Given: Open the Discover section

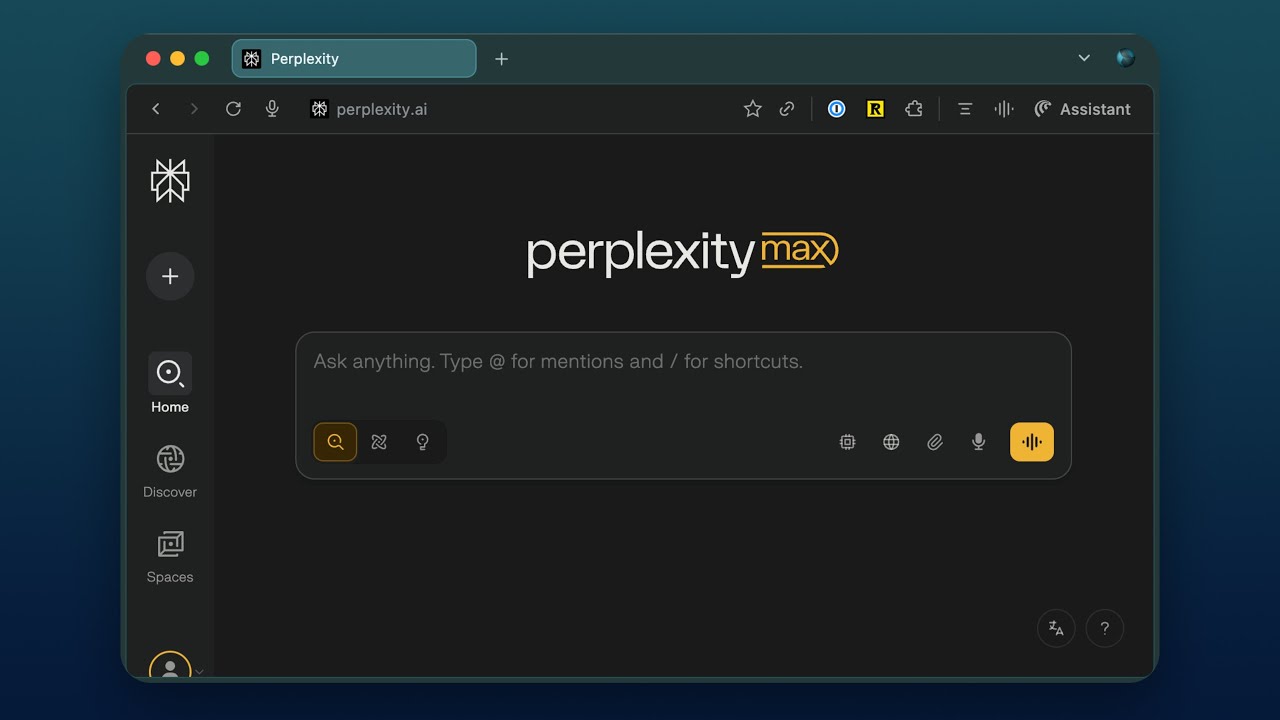Looking at the screenshot, I should 170,470.
